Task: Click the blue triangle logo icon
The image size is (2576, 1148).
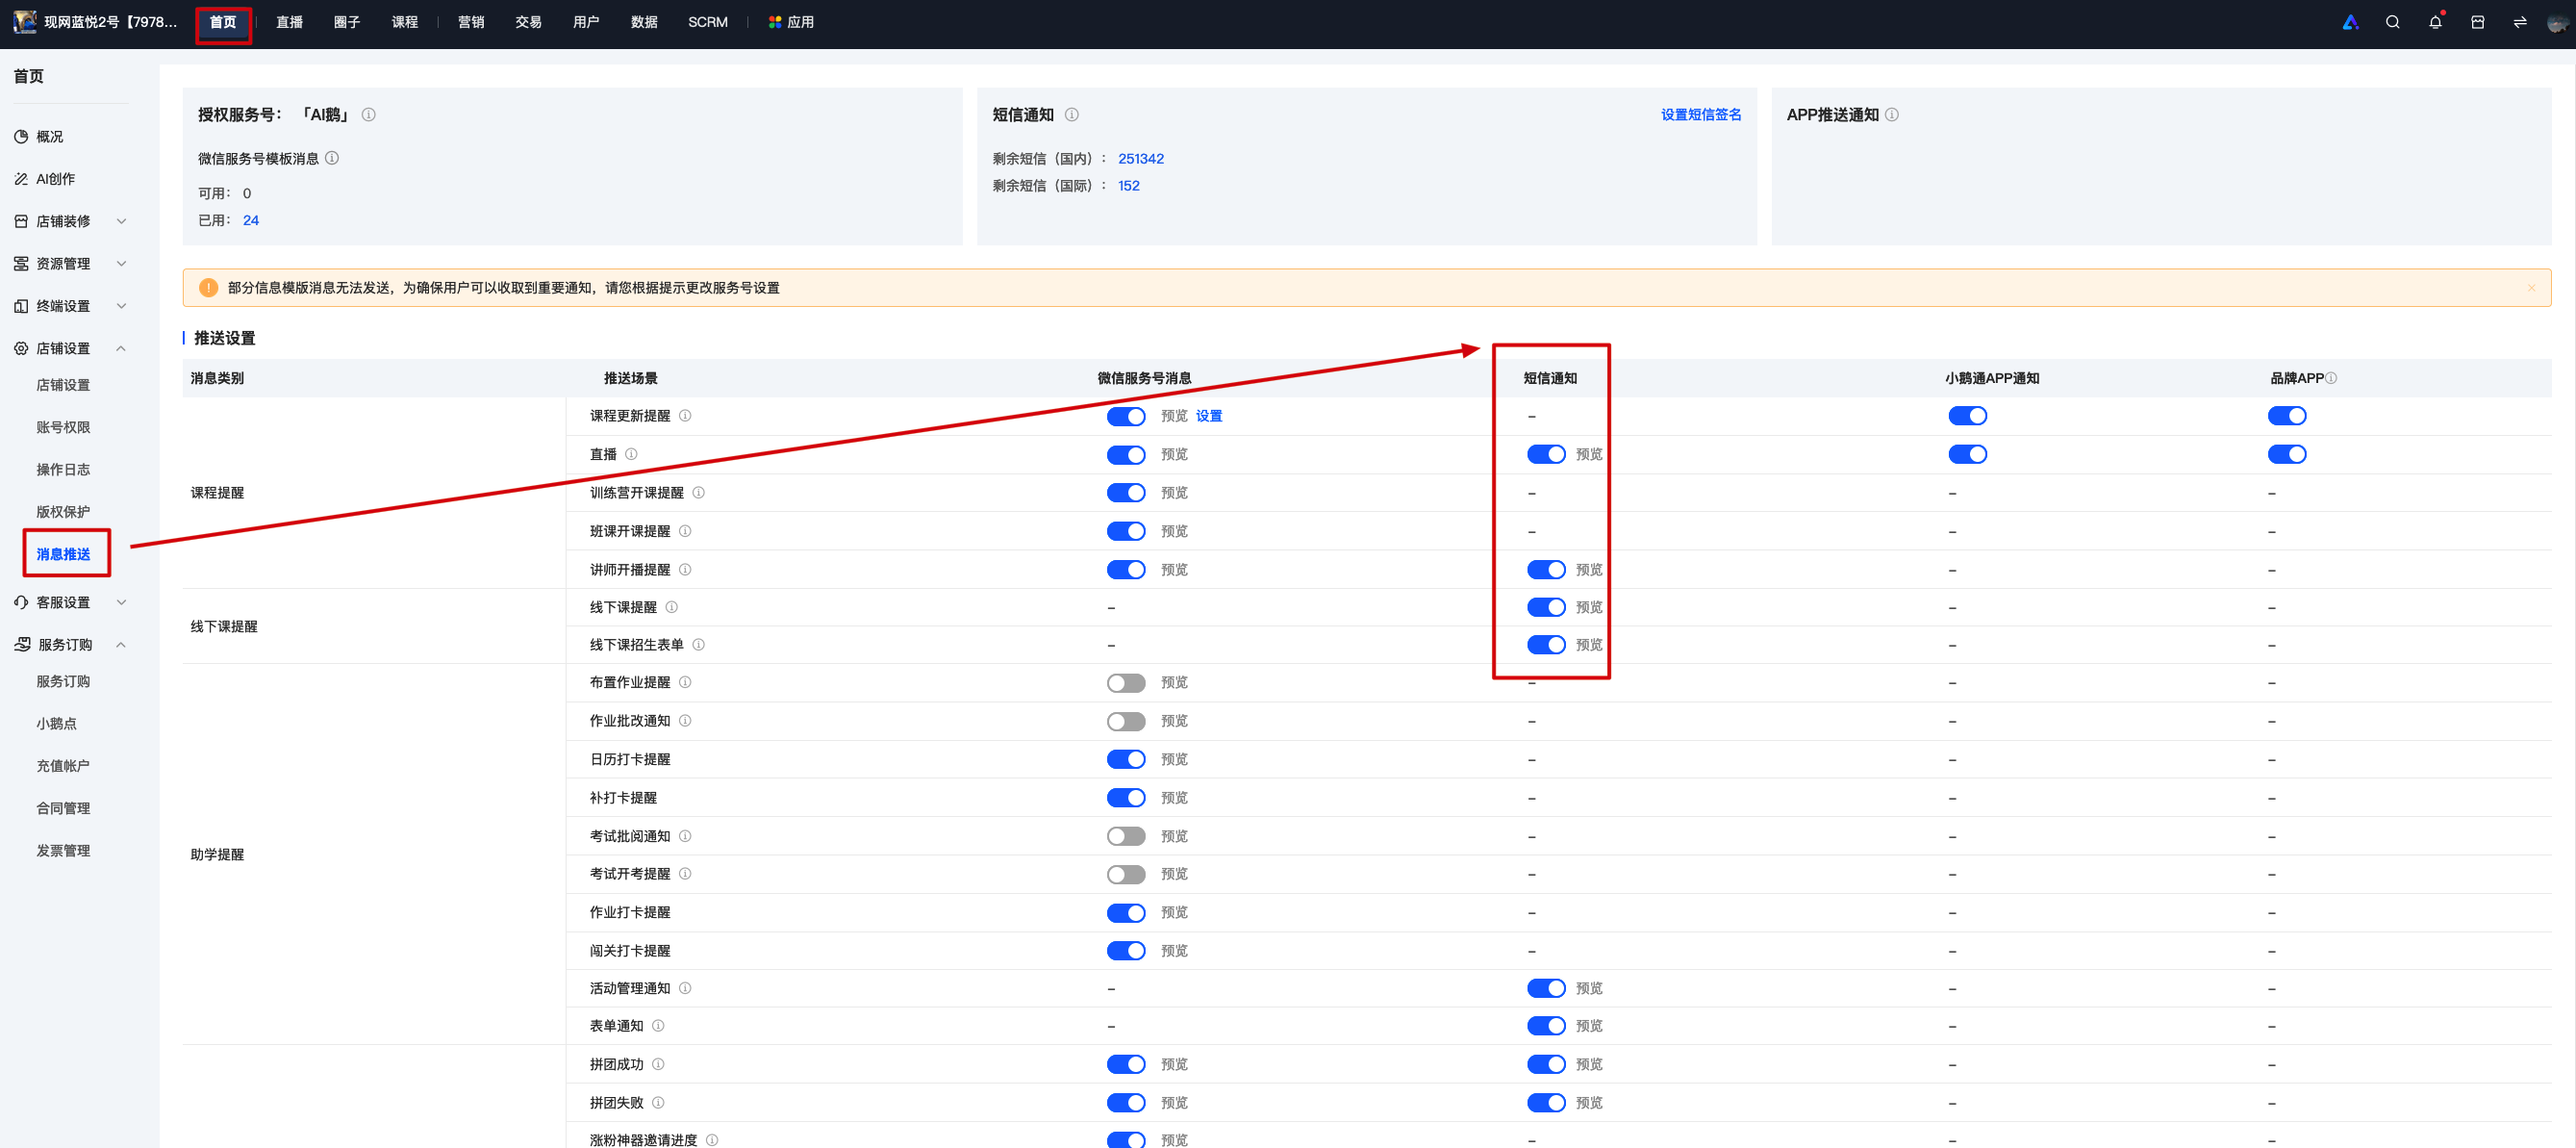Action: tap(2350, 22)
